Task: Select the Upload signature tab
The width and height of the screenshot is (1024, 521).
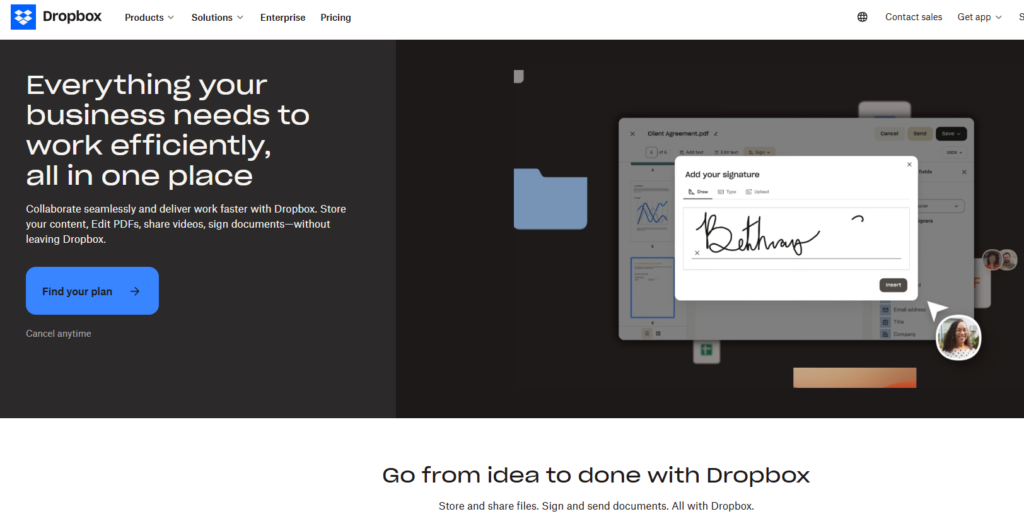Action: (x=757, y=191)
